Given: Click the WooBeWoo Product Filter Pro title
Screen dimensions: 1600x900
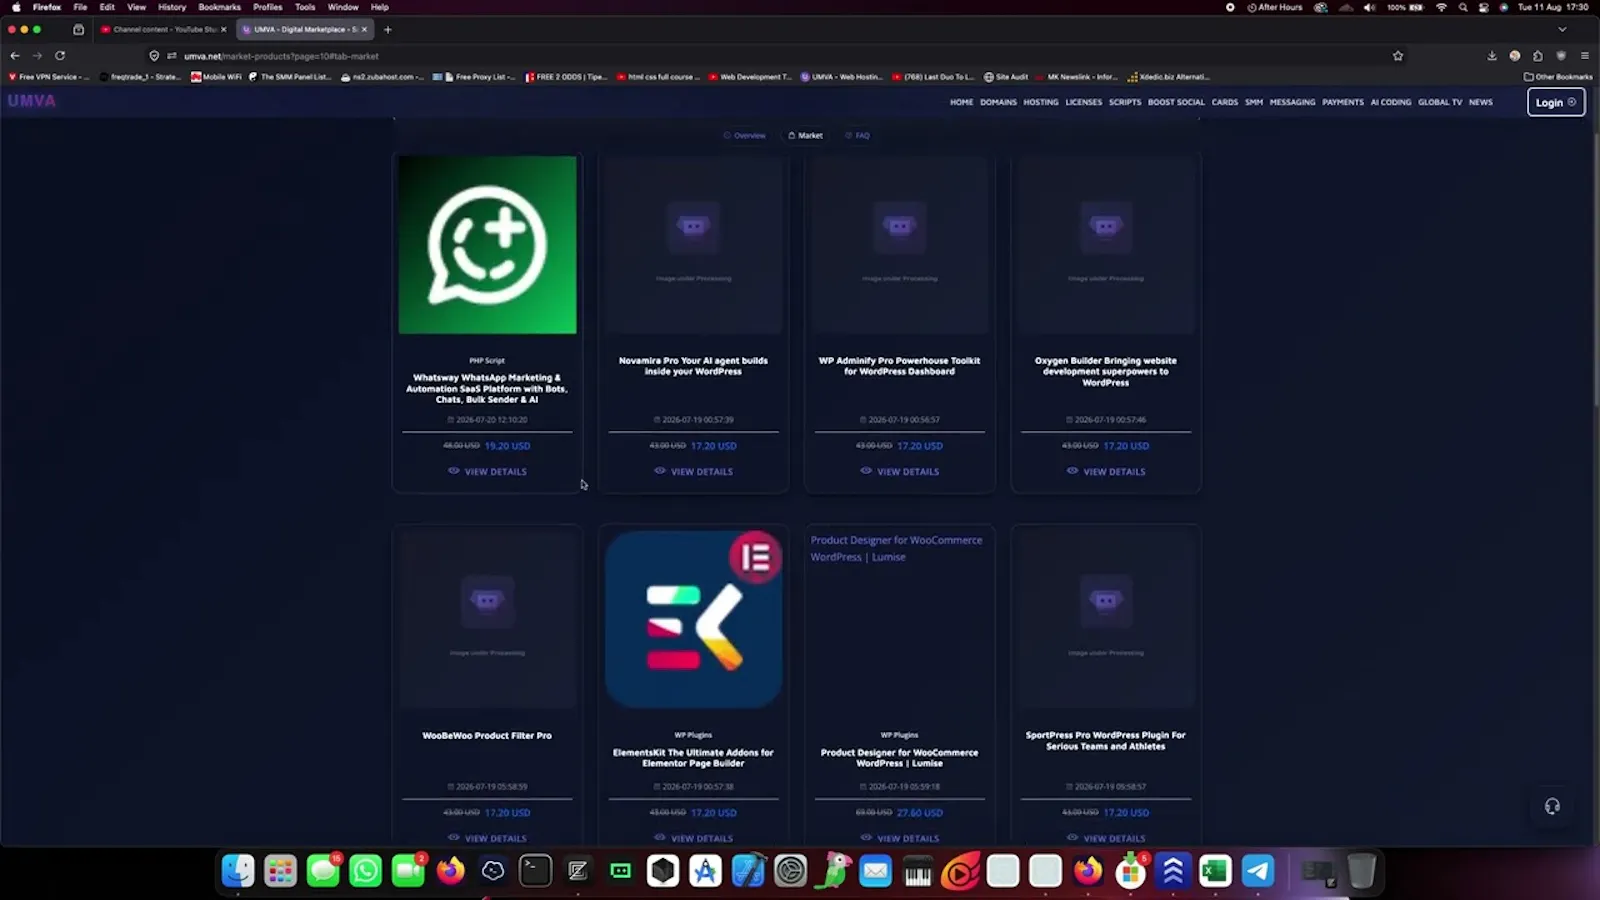Looking at the screenshot, I should pyautogui.click(x=487, y=736).
